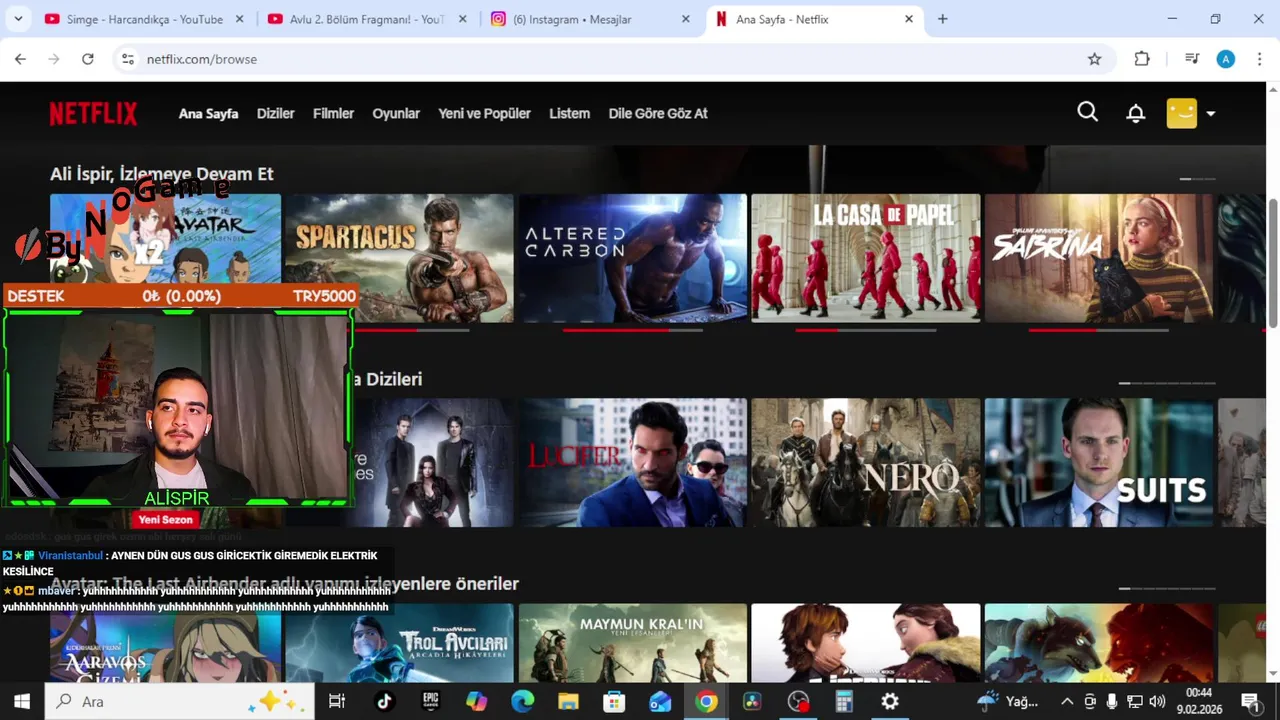Close the Simge YouTube tab

pyautogui.click(x=239, y=19)
